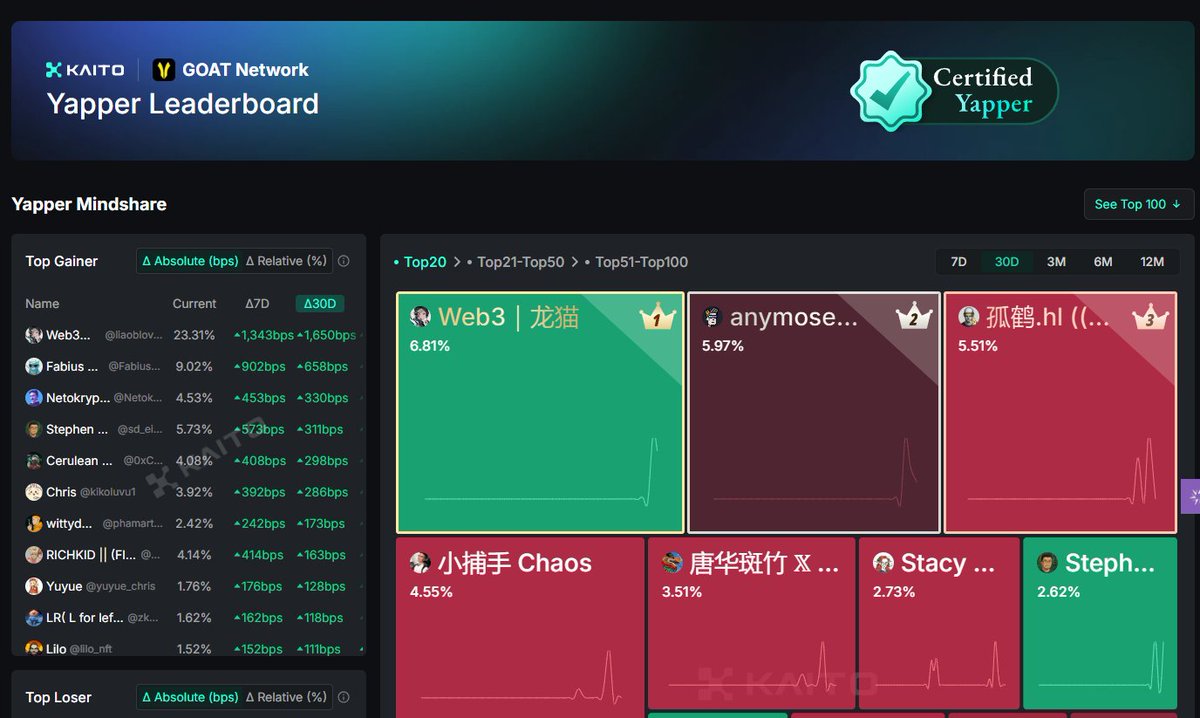Sort Top Gainer by Δ30D column
1200x718 pixels.
click(319, 304)
